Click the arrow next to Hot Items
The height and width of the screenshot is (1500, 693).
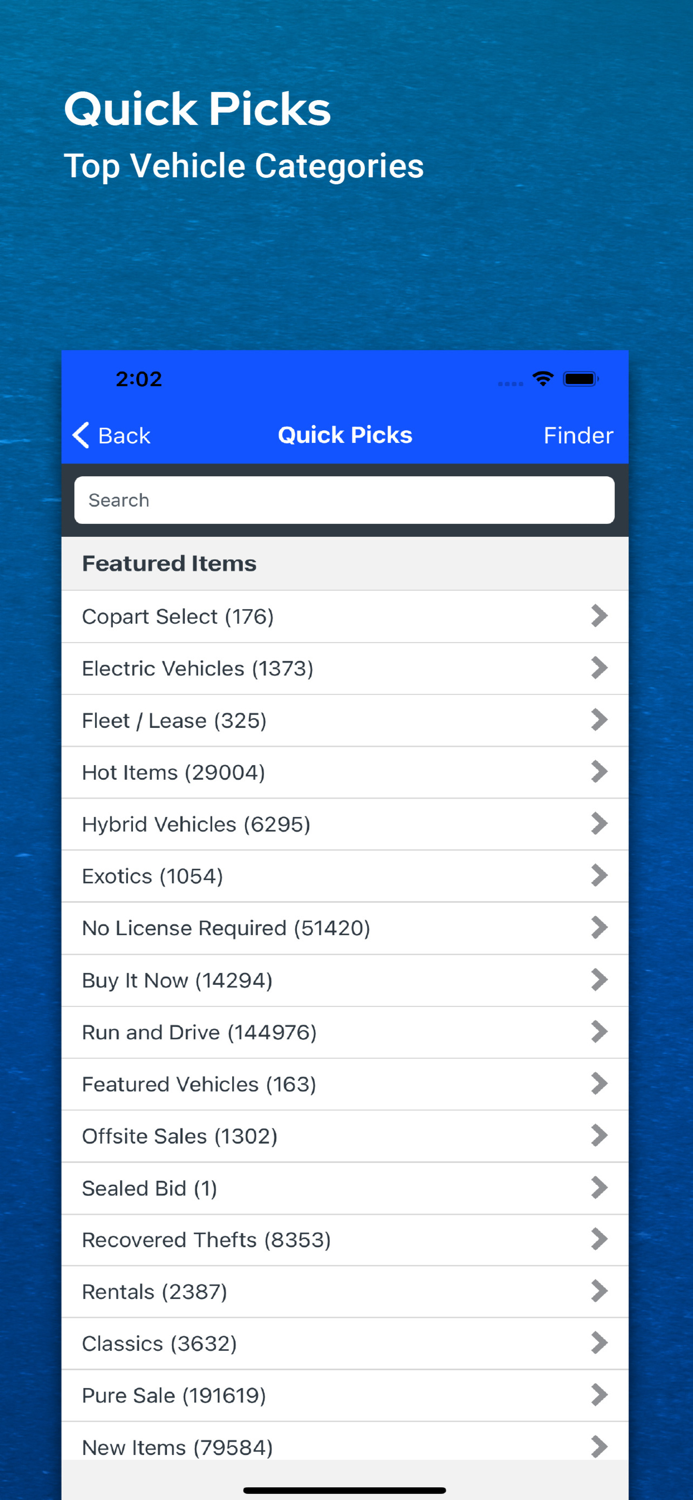(x=599, y=772)
